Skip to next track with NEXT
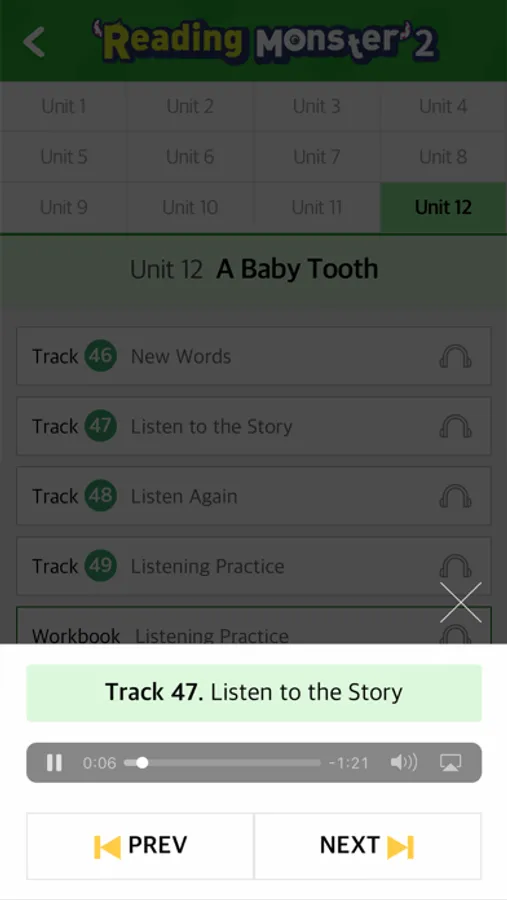 367,845
